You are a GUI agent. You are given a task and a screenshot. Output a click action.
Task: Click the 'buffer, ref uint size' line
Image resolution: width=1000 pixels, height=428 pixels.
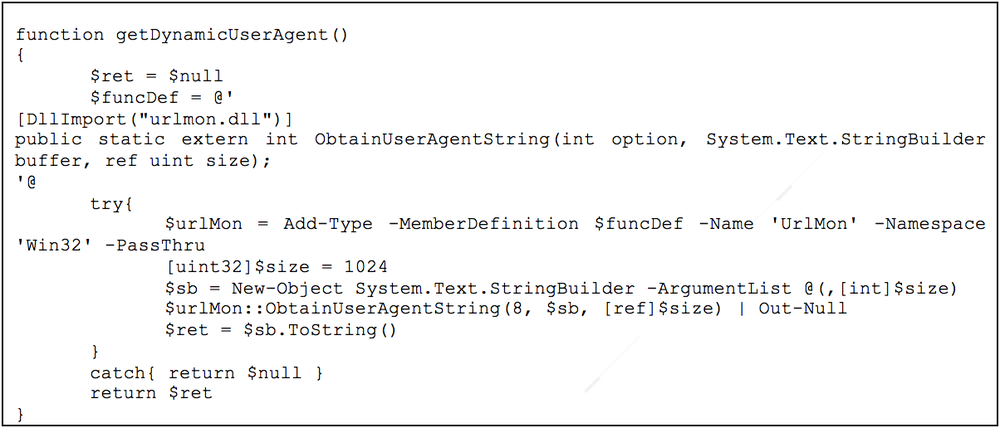pos(143,161)
